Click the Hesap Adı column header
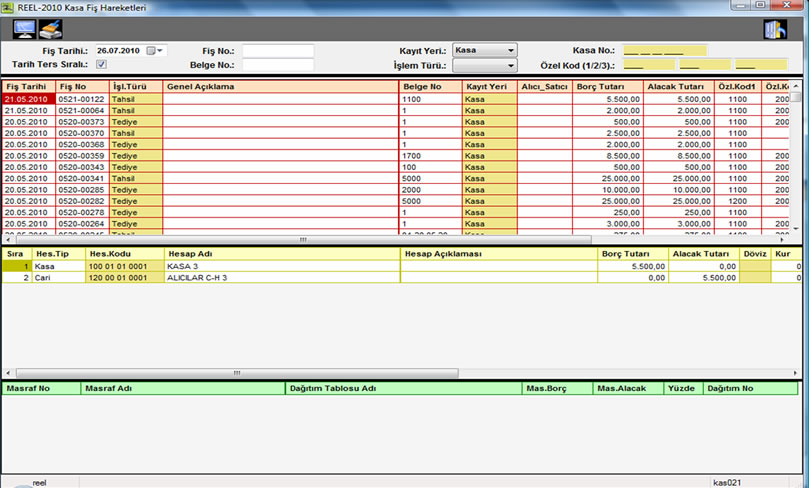This screenshot has width=809, height=488. [282, 254]
